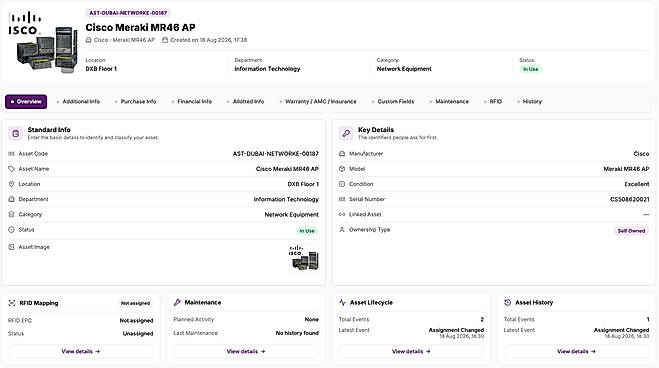
Task: View details of RFID Mapping card
Action: (81, 351)
